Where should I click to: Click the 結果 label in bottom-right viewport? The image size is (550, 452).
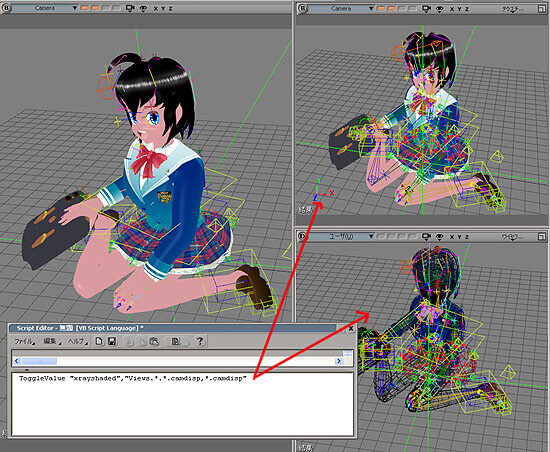(x=305, y=448)
